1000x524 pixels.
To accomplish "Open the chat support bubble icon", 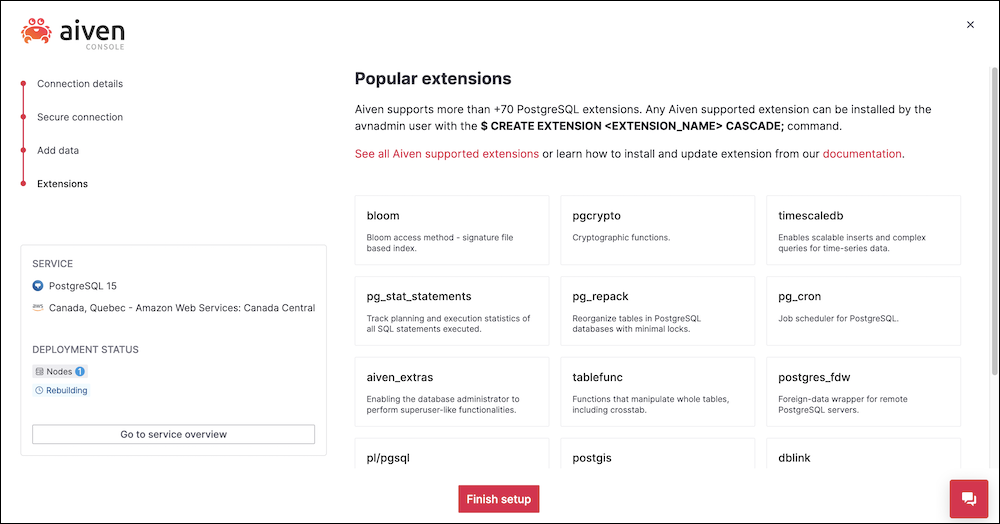I will (969, 499).
